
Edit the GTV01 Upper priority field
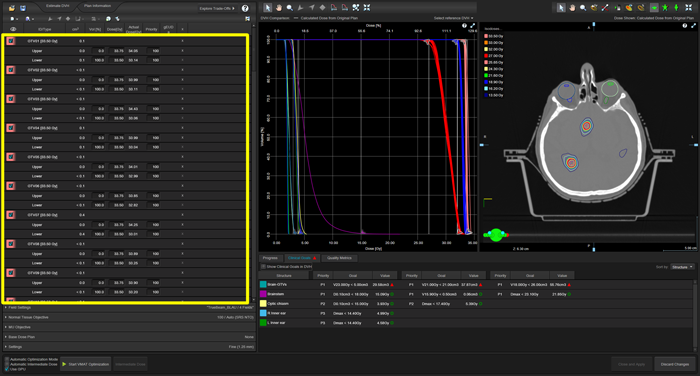(x=154, y=51)
